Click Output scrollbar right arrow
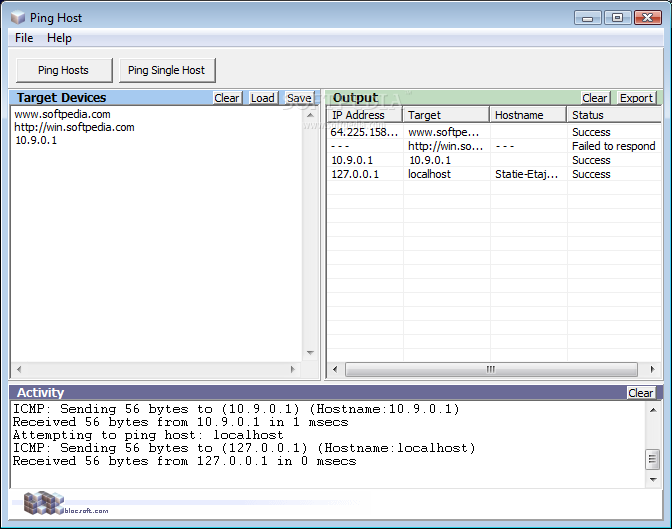The width and height of the screenshot is (672, 529). tap(652, 369)
